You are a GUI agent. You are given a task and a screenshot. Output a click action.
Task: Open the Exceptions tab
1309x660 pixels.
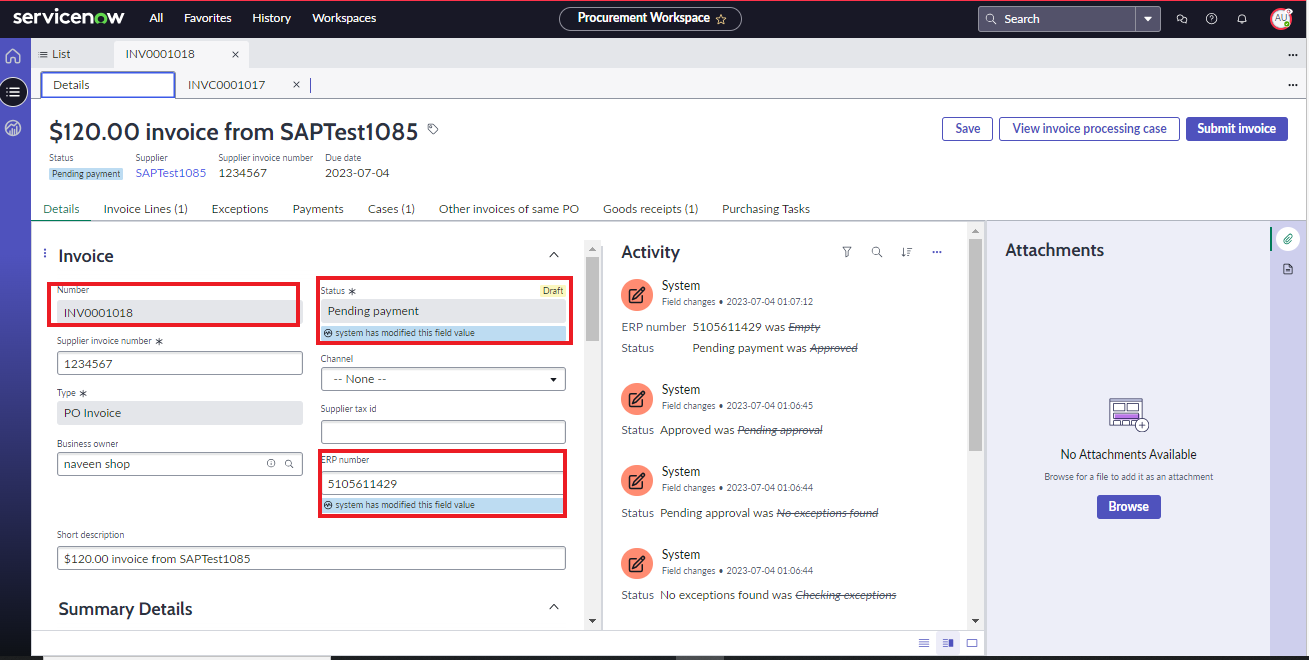240,209
